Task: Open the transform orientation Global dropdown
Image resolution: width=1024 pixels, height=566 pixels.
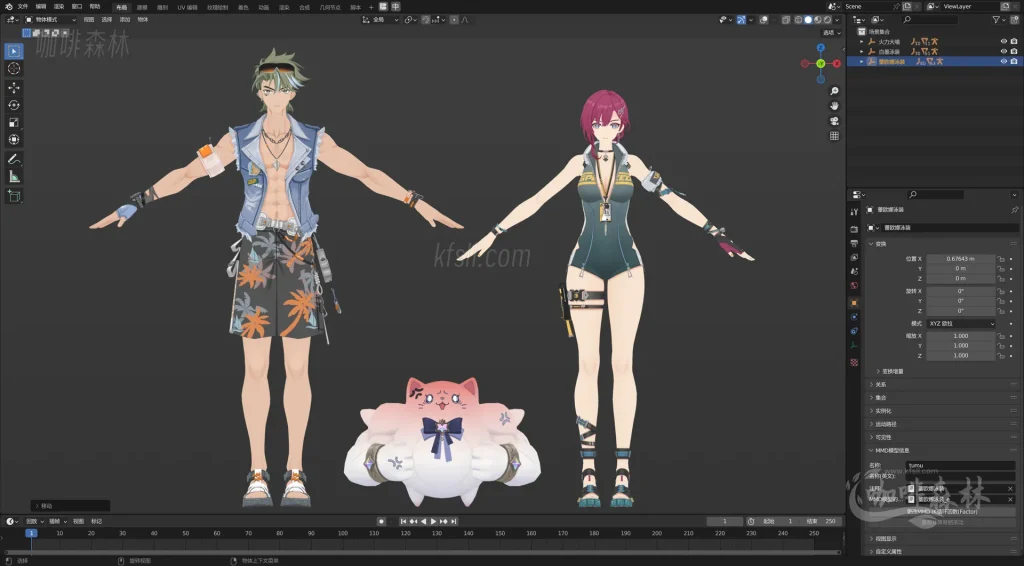Action: (x=380, y=20)
